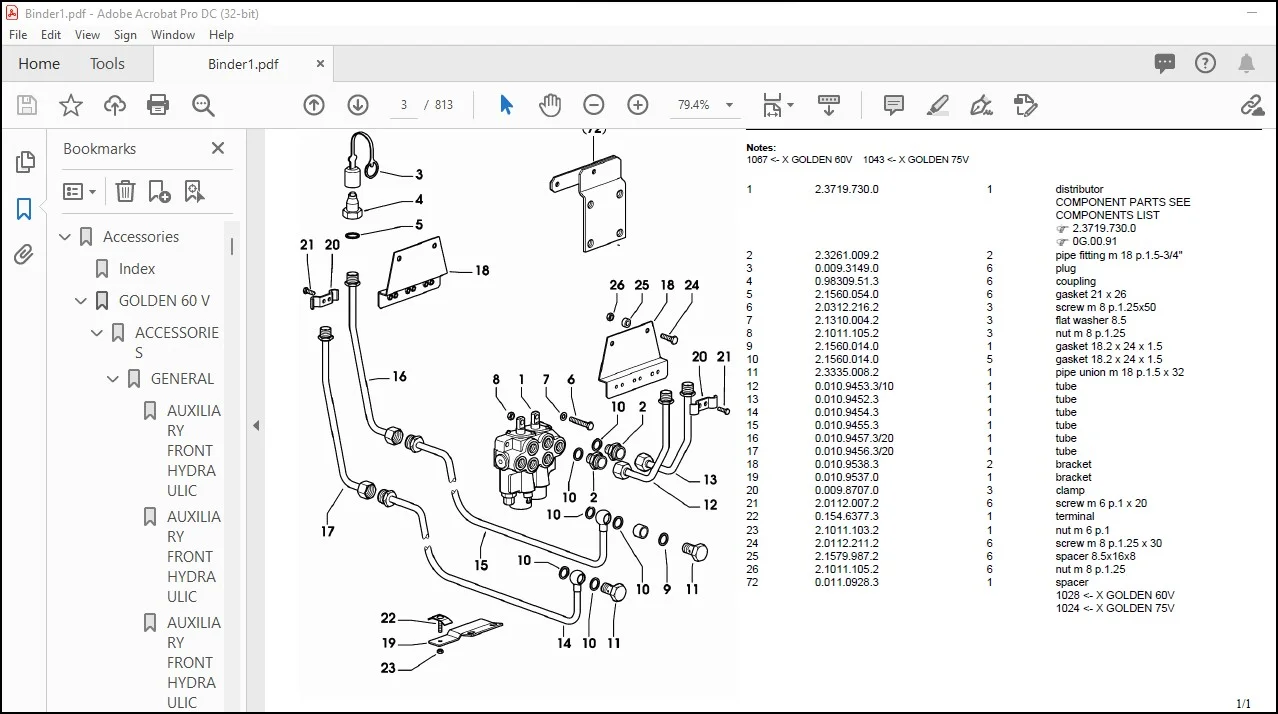Click part code 0.011.0928.3

point(846,582)
